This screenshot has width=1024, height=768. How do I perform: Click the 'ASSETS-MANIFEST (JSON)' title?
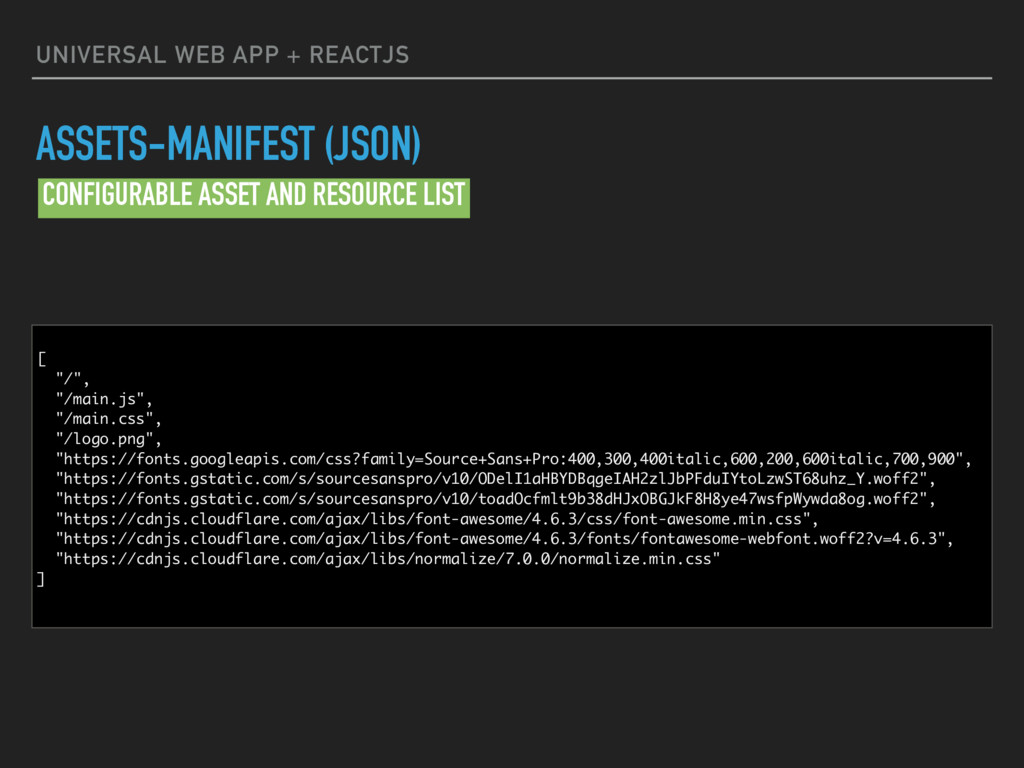pyautogui.click(x=228, y=144)
